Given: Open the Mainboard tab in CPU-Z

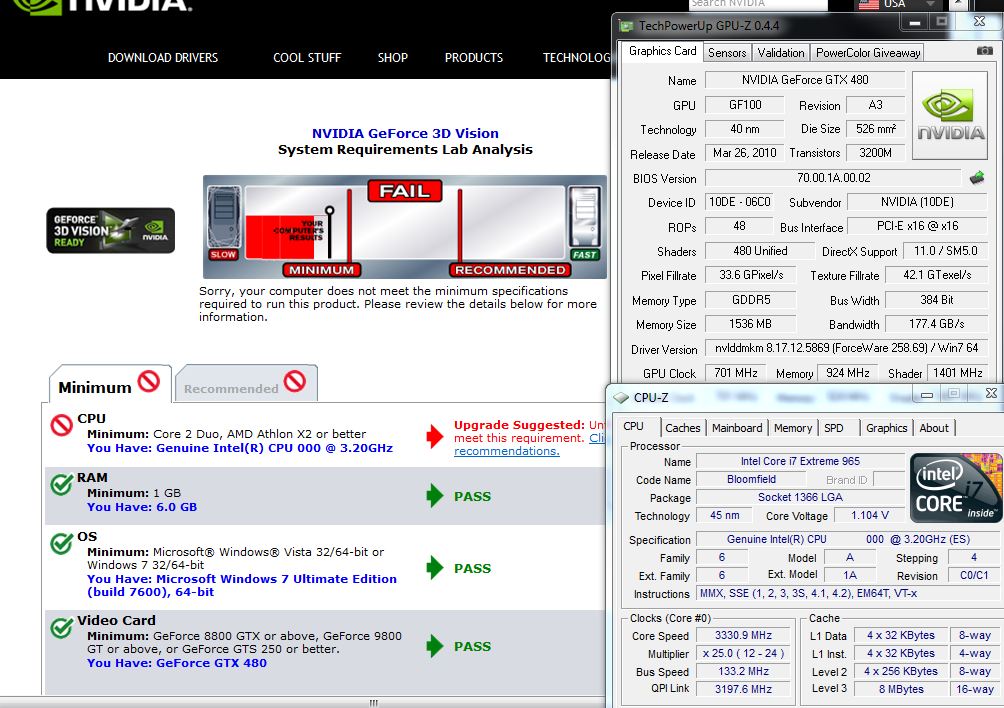Looking at the screenshot, I should coord(737,428).
